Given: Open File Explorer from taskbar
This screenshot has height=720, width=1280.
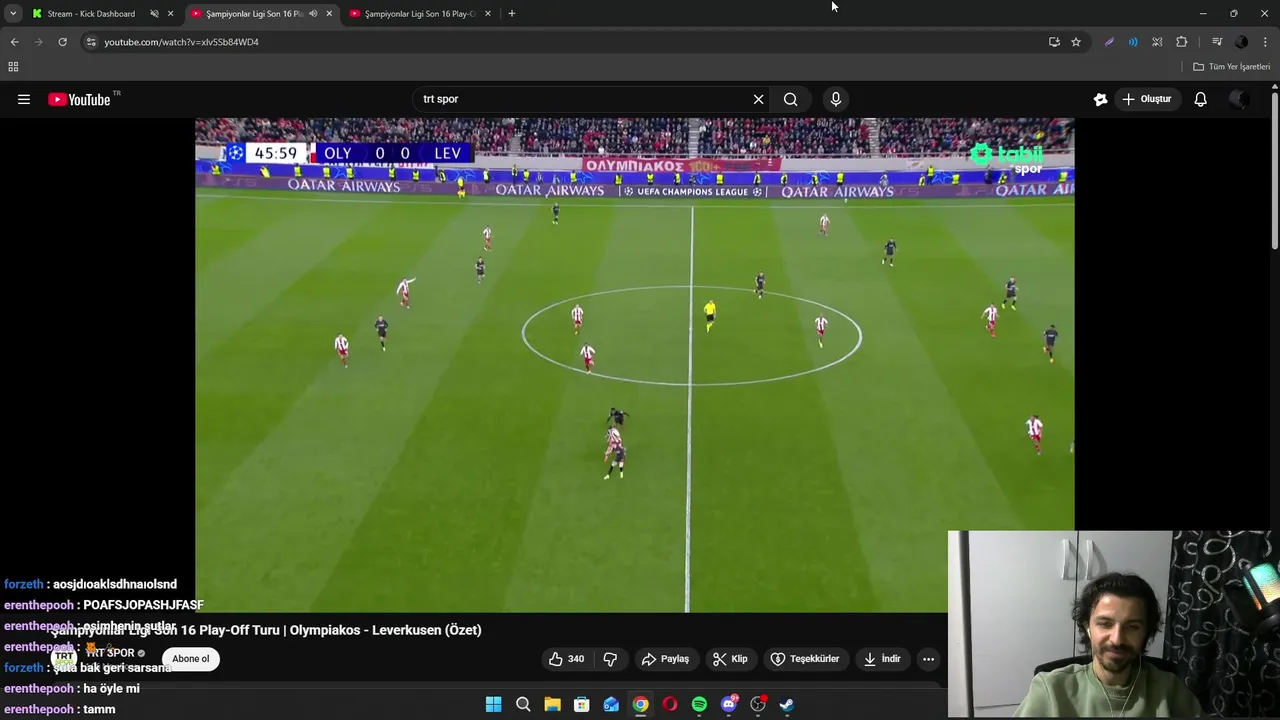Looking at the screenshot, I should [552, 704].
